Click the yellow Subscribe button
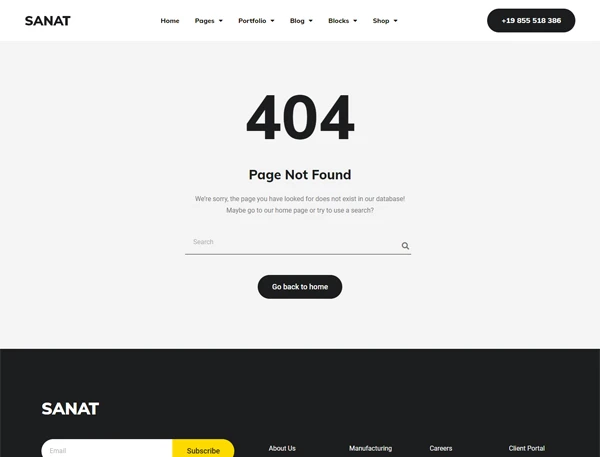The width and height of the screenshot is (600, 457). pyautogui.click(x=203, y=449)
